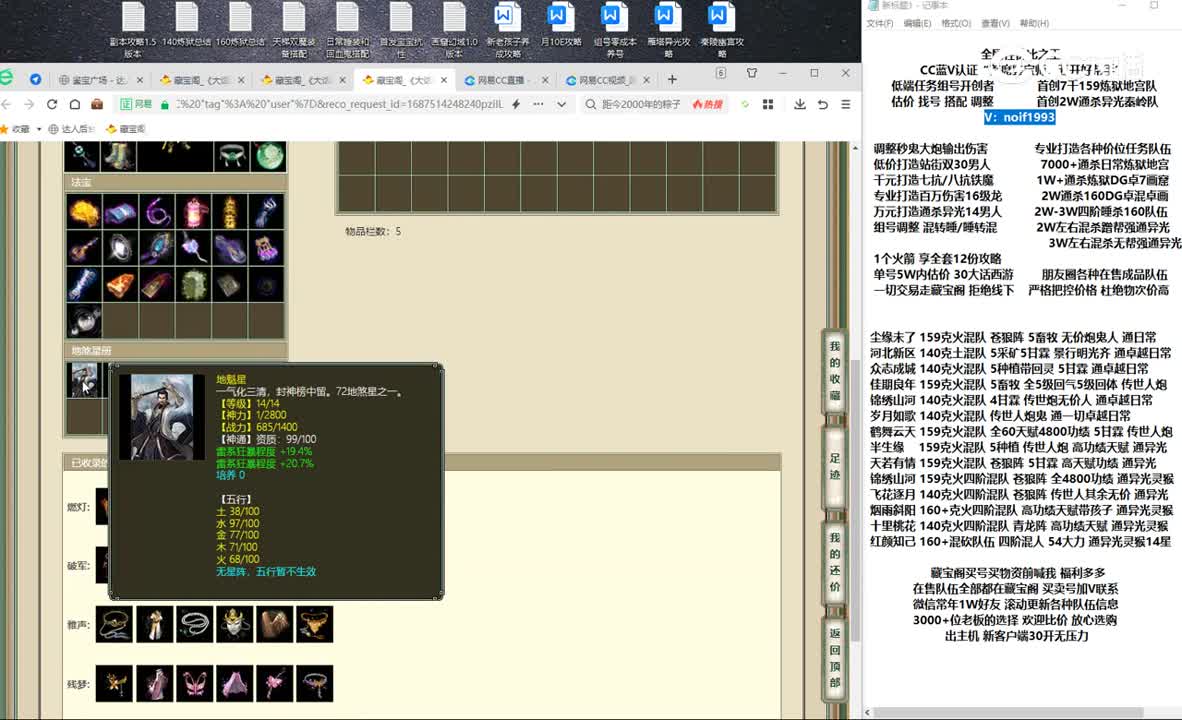Click the white mask item in 雅声 row
This screenshot has width=1182, height=720.
click(x=234, y=624)
